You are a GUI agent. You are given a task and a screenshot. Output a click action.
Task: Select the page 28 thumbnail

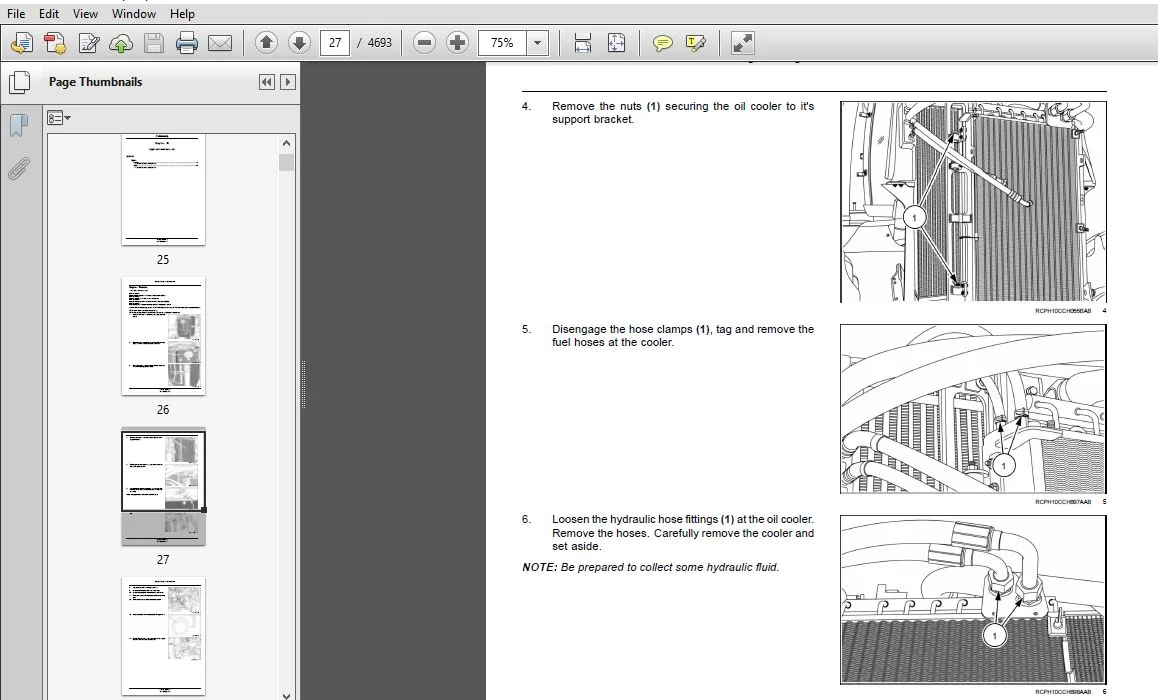point(163,636)
